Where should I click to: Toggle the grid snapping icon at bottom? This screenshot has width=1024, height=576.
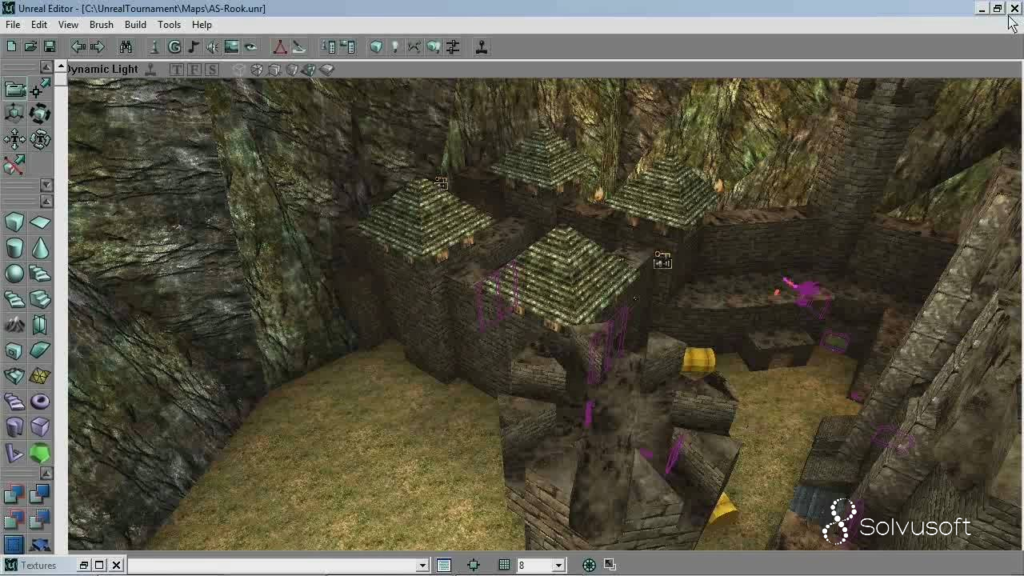[504, 565]
